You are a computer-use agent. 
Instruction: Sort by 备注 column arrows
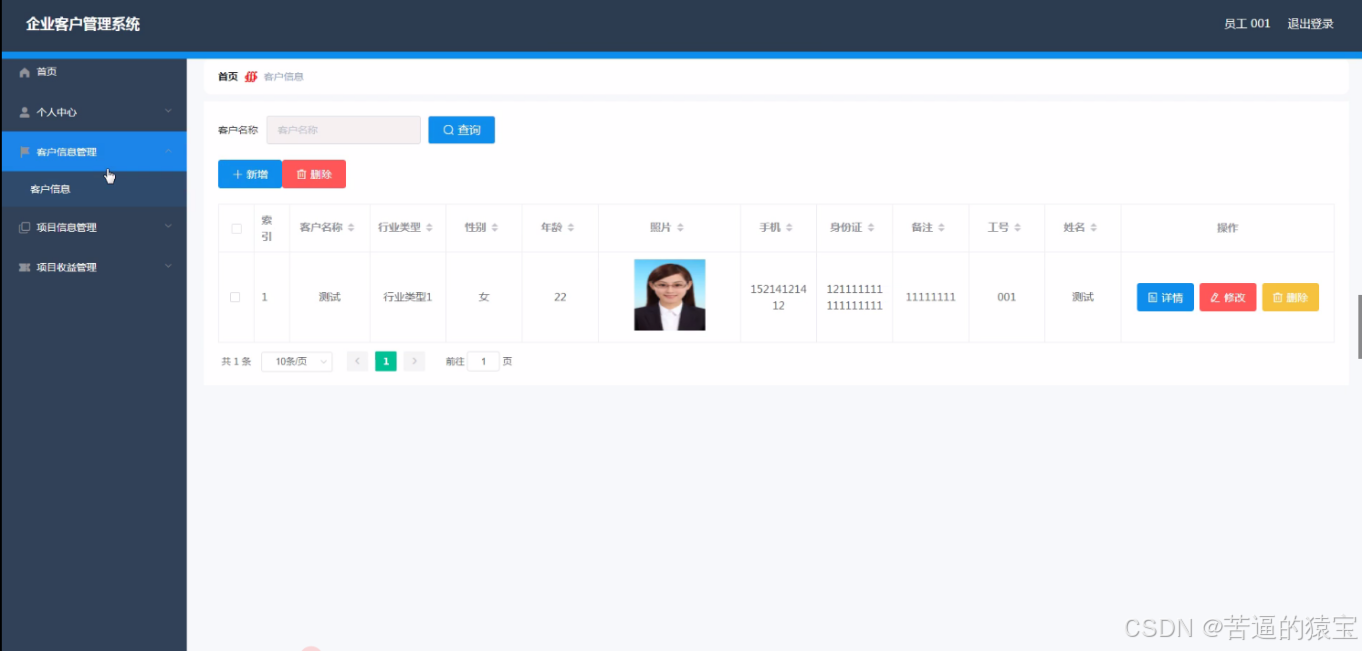coord(941,228)
